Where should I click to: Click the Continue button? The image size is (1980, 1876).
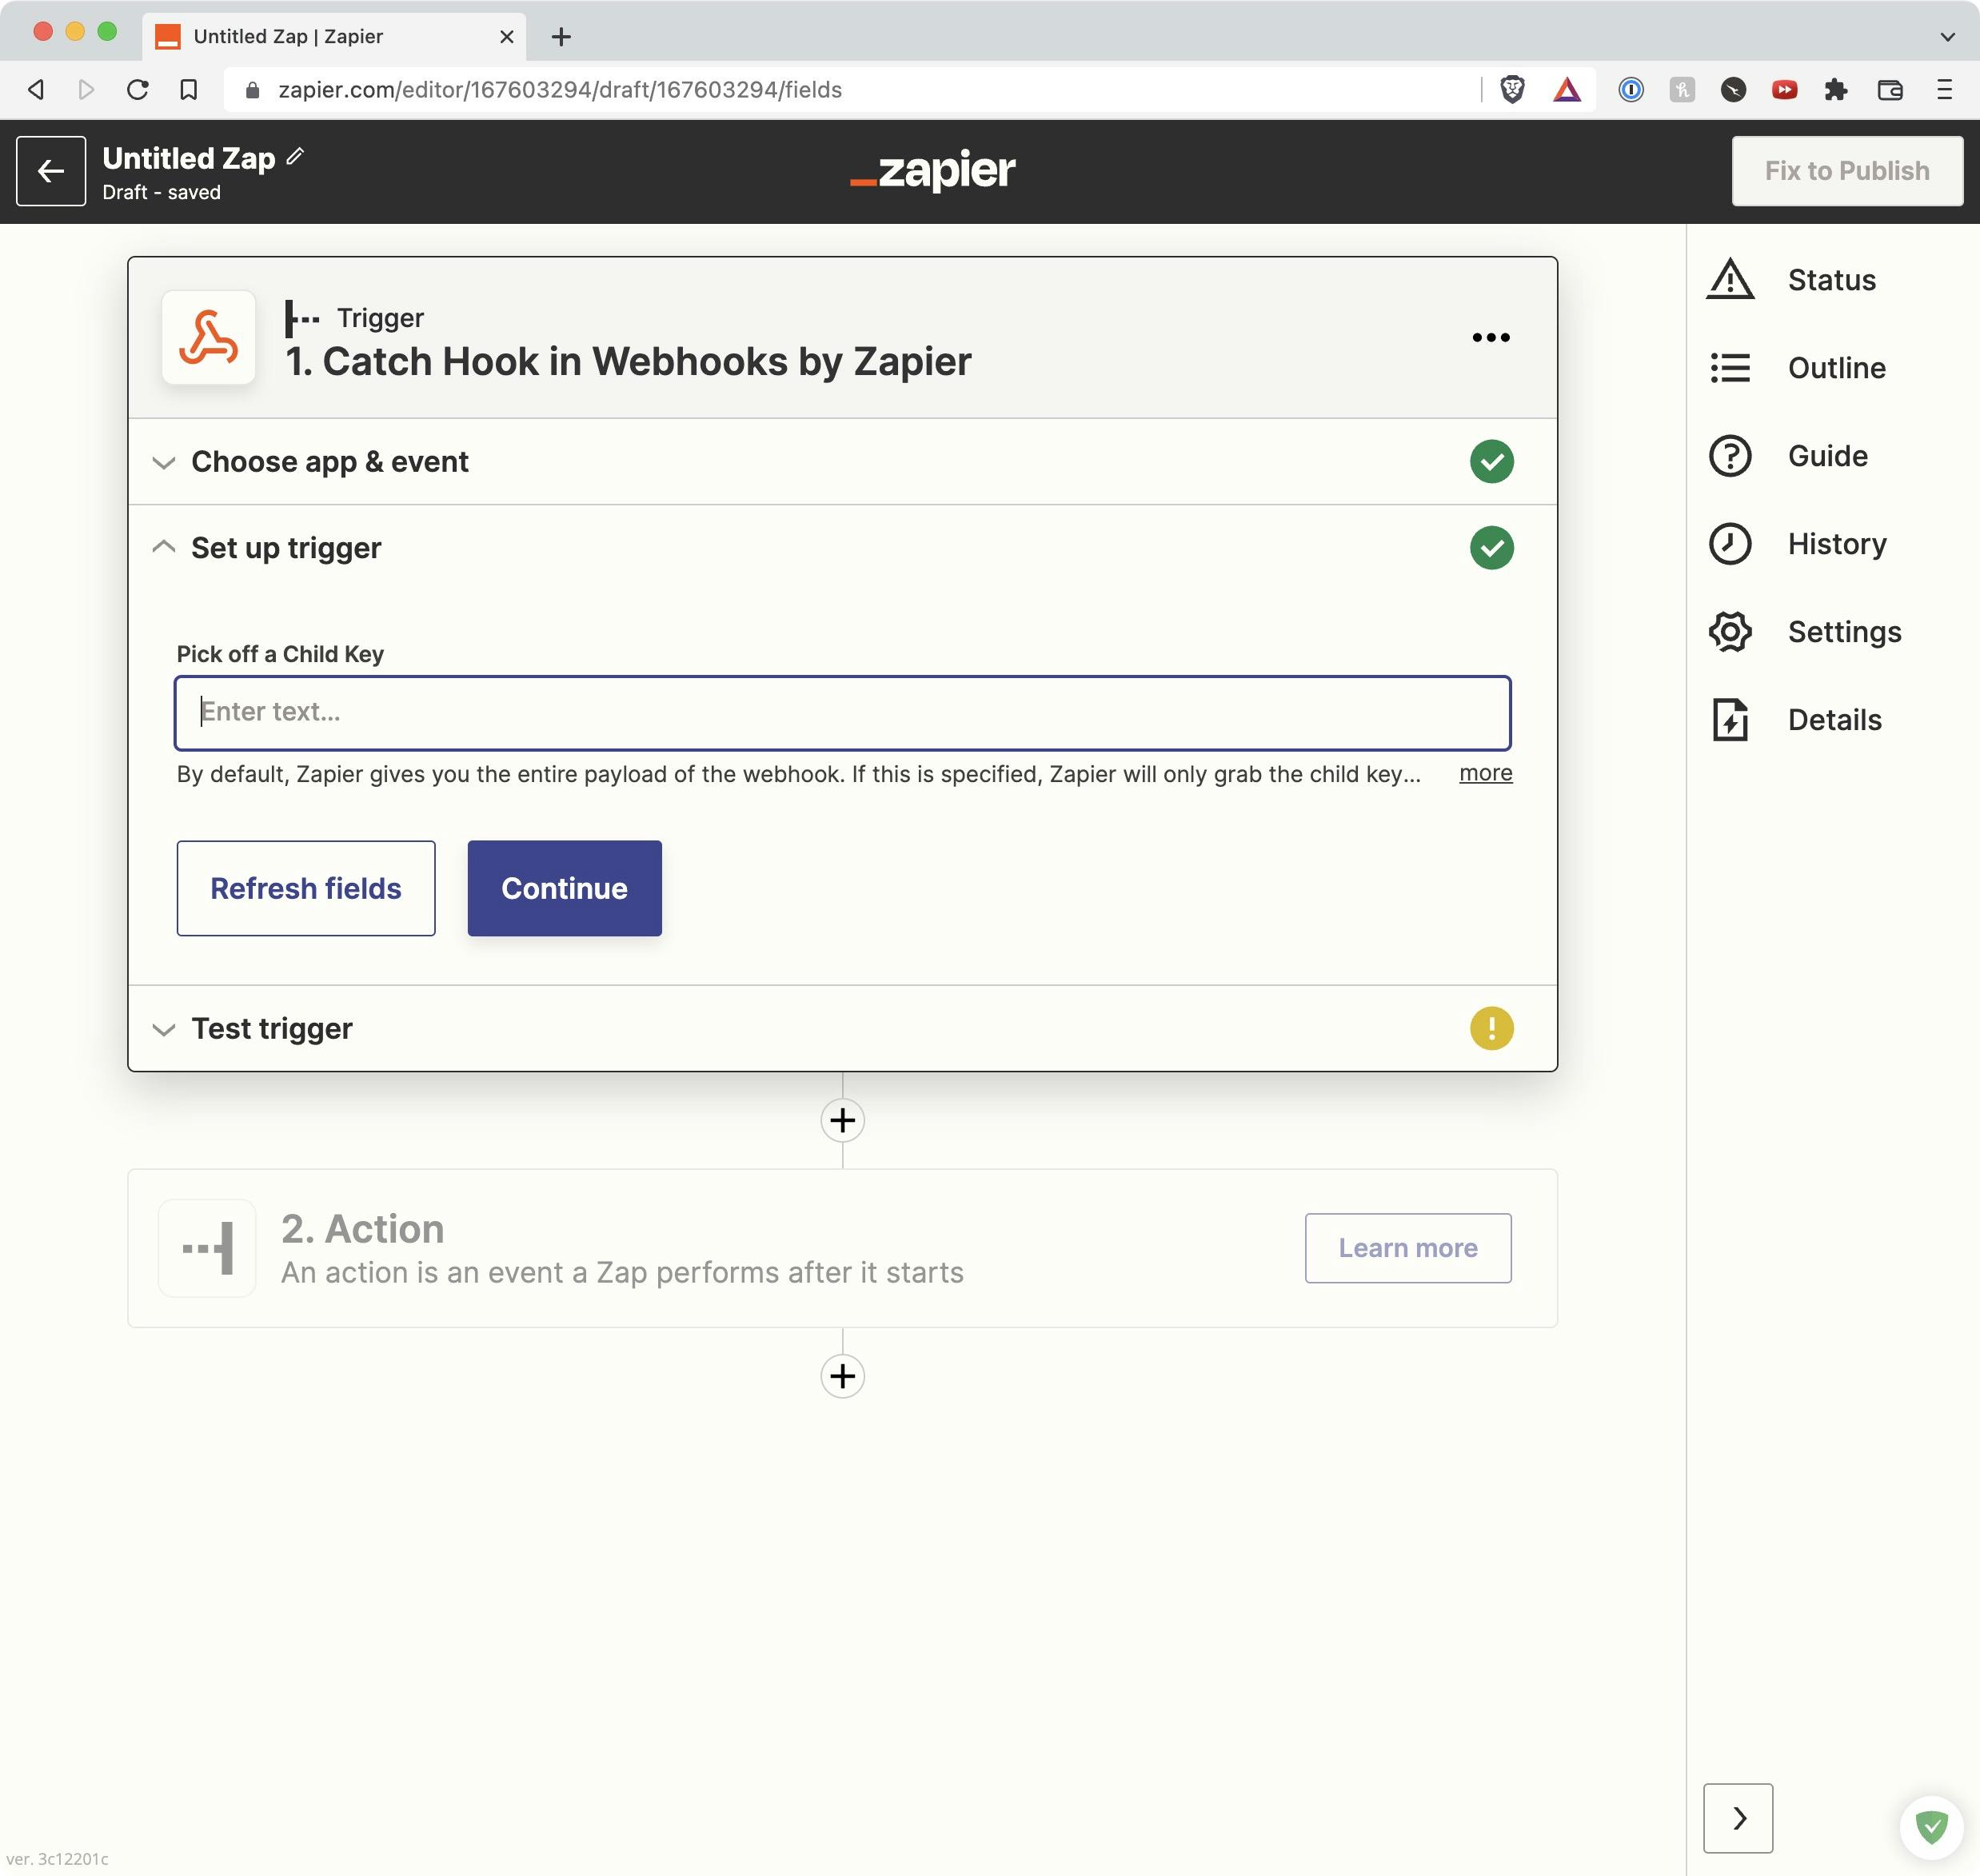coord(564,888)
